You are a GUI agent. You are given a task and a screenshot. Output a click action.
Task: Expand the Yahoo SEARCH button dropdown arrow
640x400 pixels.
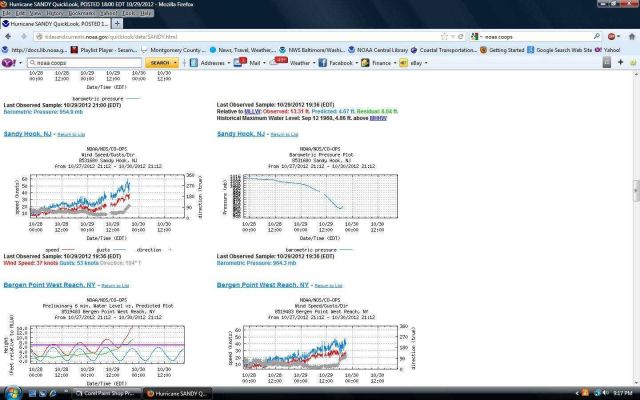[176, 63]
